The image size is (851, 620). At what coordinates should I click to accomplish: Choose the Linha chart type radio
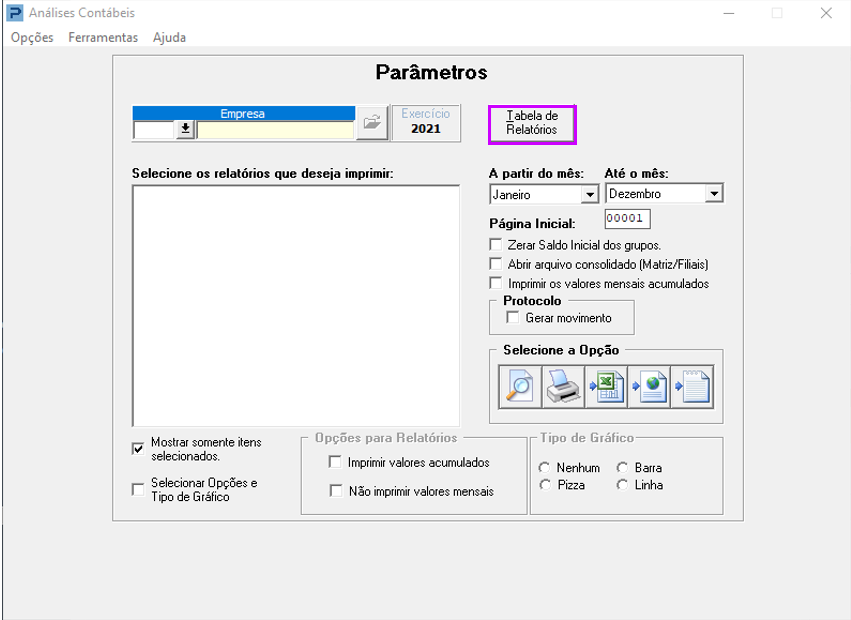pyautogui.click(x=623, y=485)
